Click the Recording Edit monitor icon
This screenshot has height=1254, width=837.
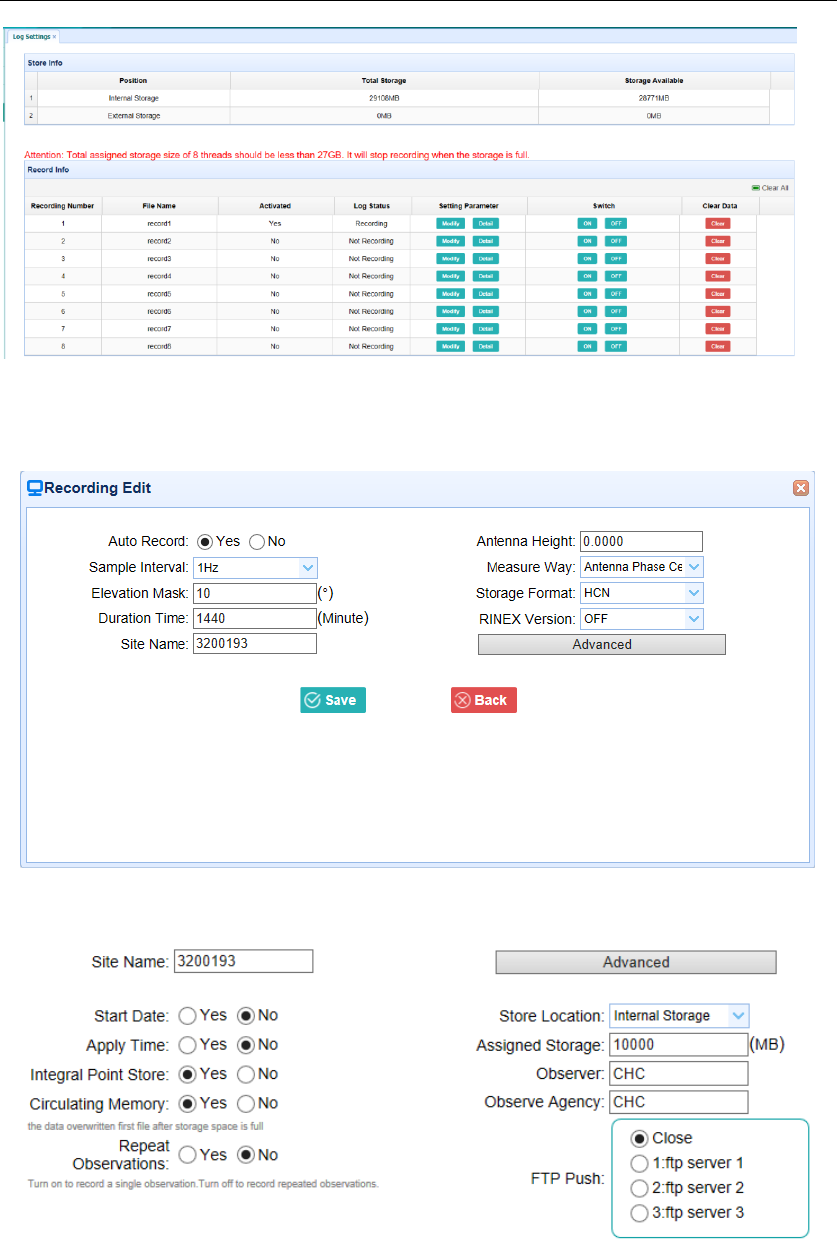pyautogui.click(x=35, y=488)
